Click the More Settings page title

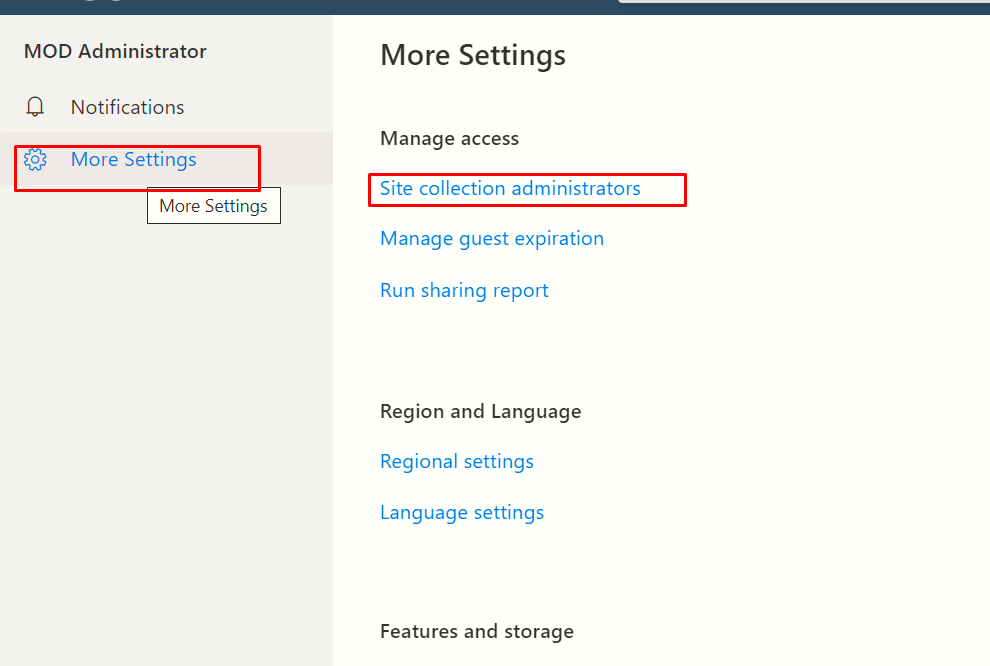coord(473,56)
